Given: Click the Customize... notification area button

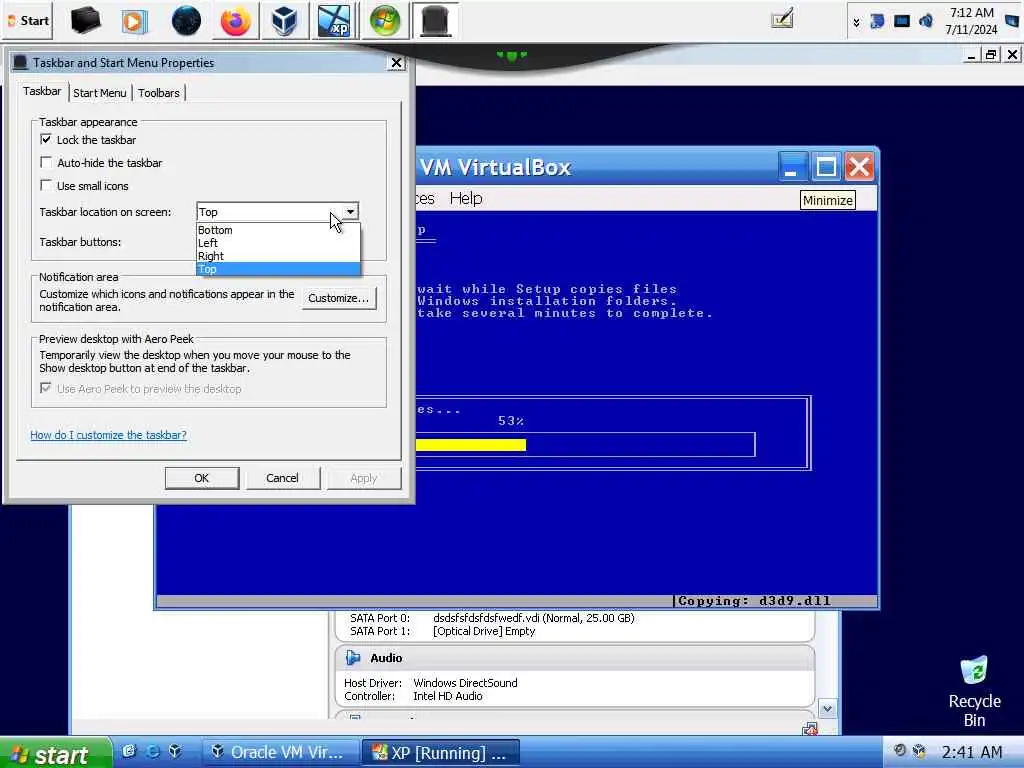Looking at the screenshot, I should click(x=338, y=298).
